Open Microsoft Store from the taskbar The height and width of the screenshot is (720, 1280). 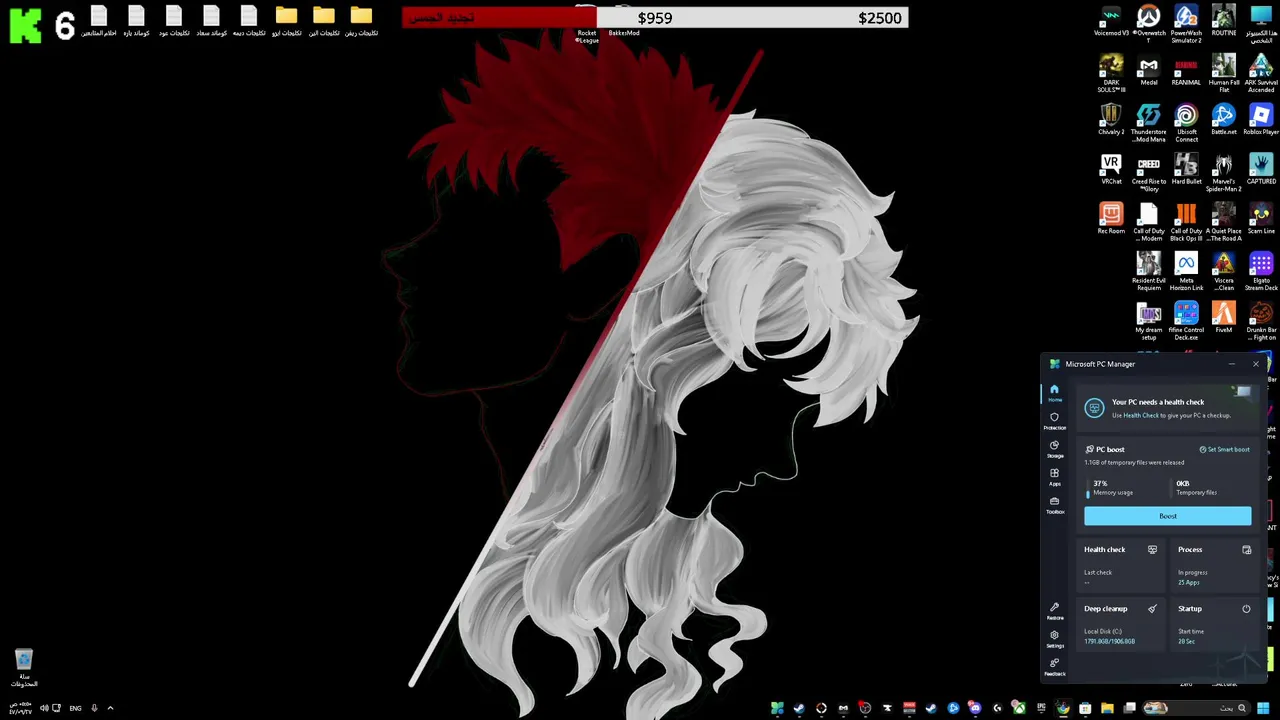(x=1085, y=708)
